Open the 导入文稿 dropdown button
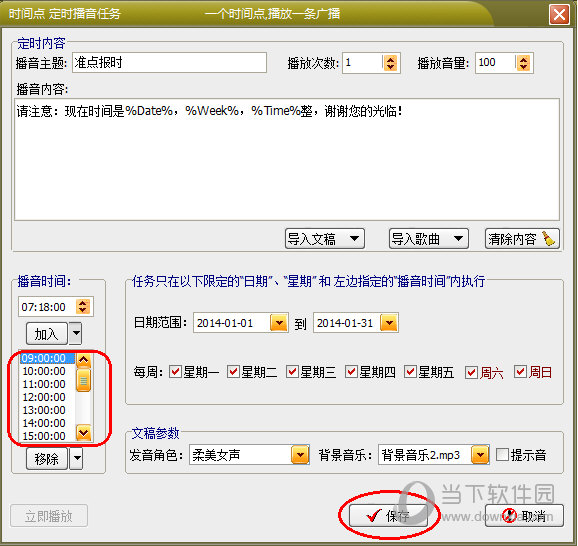The height and width of the screenshot is (546, 578). pyautogui.click(x=325, y=239)
